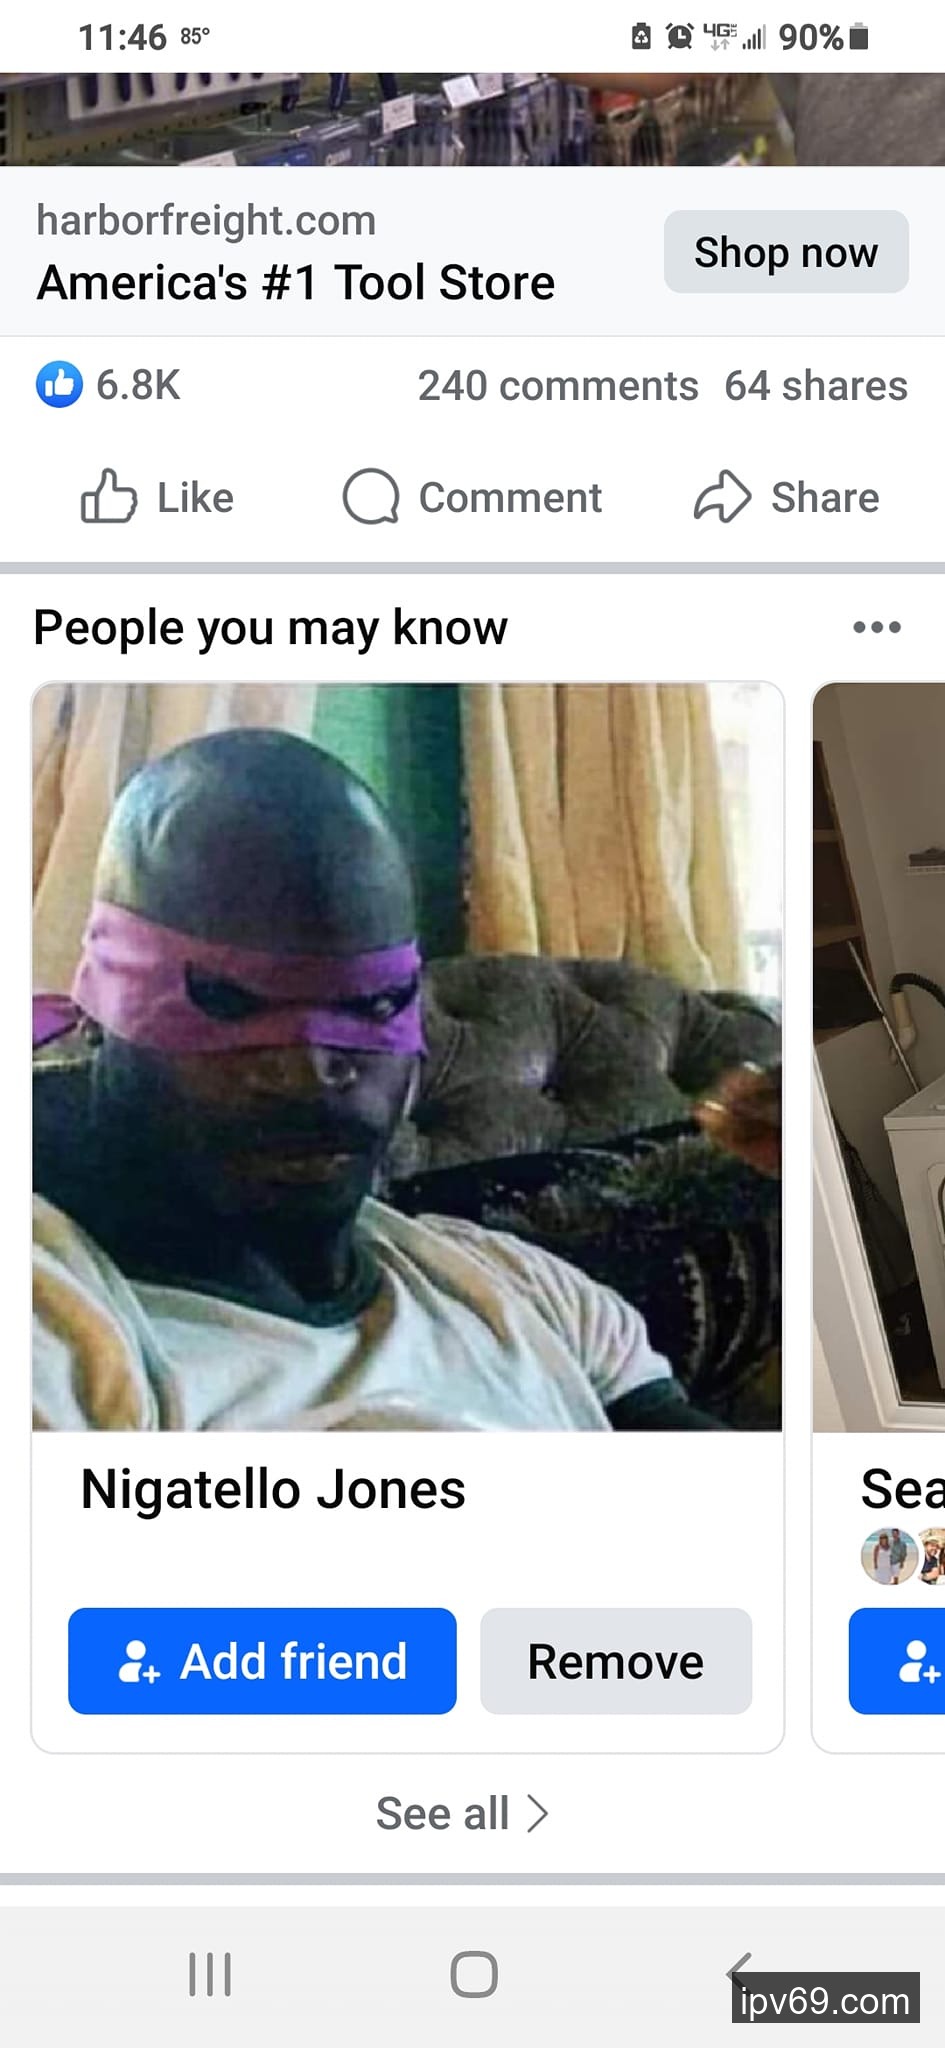Viewport: 945px width, 2048px height.
Task: Tap the Android home button icon
Action: point(474,1974)
